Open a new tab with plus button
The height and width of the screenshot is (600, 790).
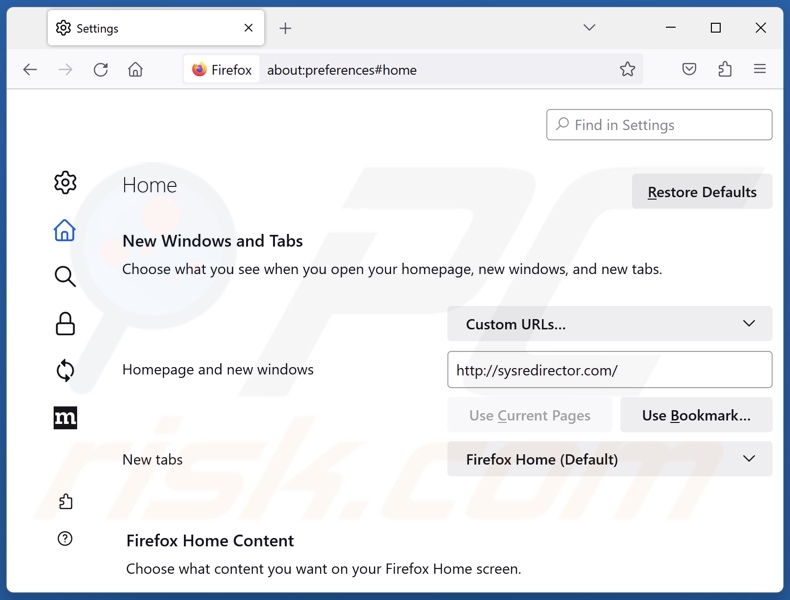285,28
